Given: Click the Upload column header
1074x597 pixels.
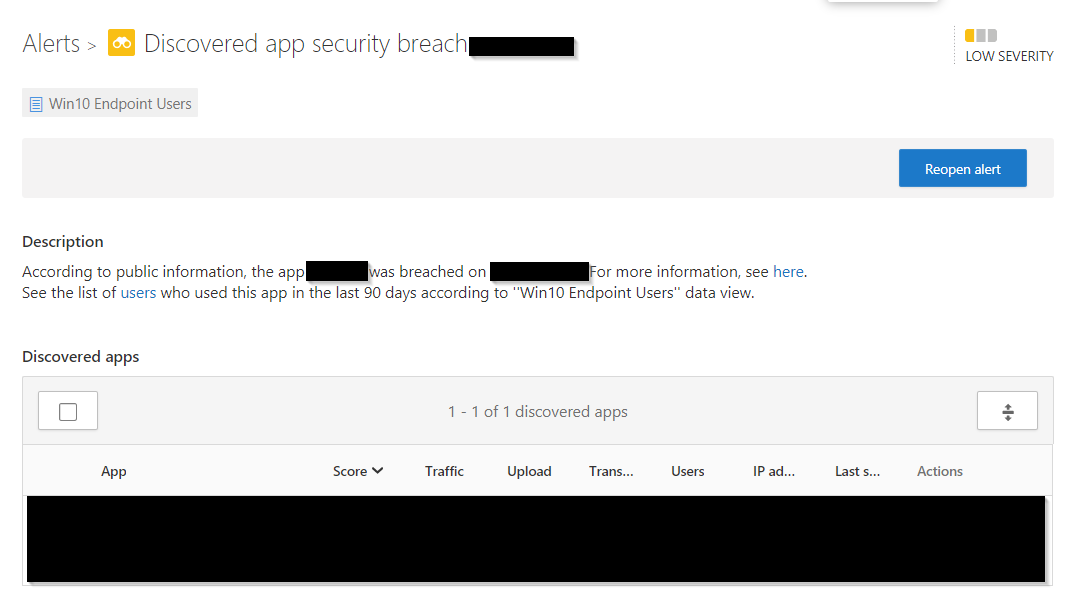Looking at the screenshot, I should (529, 471).
